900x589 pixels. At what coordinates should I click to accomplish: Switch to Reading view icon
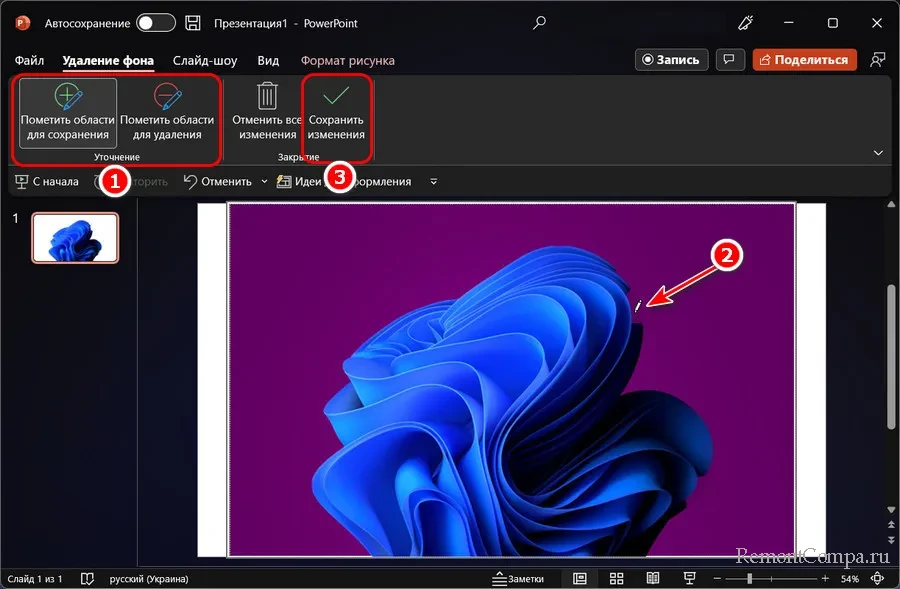[x=653, y=579]
